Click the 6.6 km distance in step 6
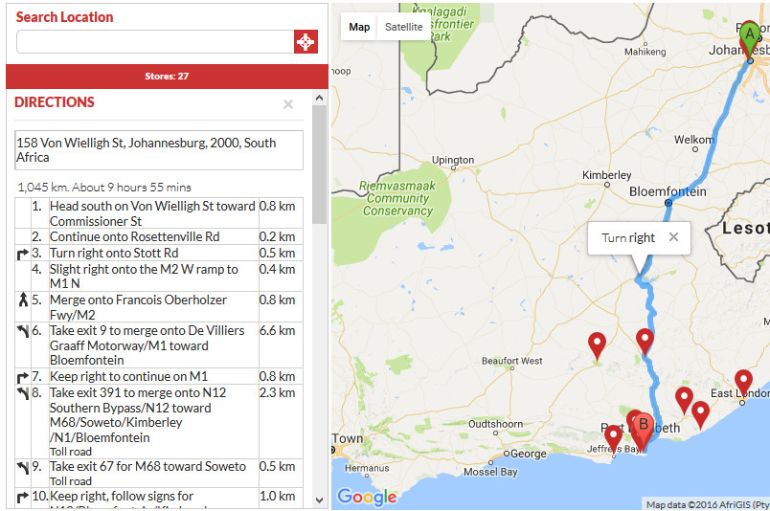 (x=277, y=330)
